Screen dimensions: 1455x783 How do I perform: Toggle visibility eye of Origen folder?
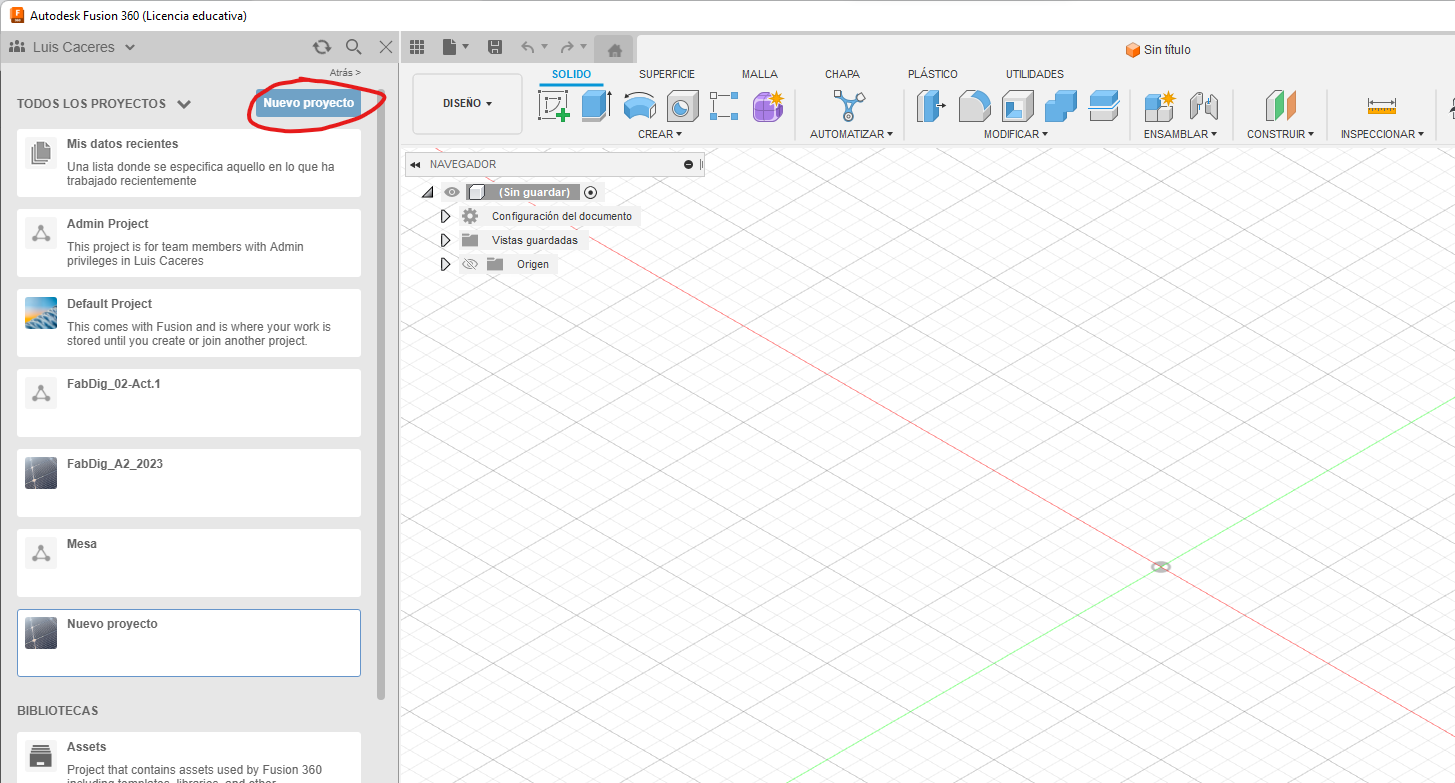pos(470,264)
